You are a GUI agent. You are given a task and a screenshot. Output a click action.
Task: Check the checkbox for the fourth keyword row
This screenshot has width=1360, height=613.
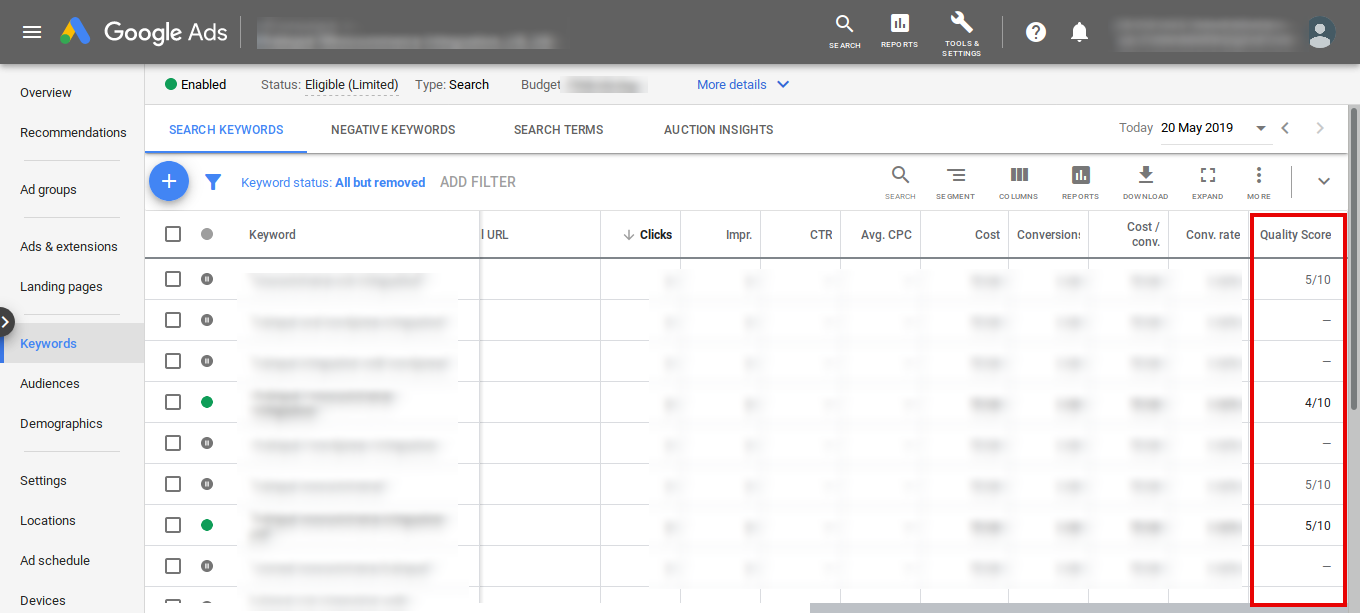pyautogui.click(x=173, y=402)
